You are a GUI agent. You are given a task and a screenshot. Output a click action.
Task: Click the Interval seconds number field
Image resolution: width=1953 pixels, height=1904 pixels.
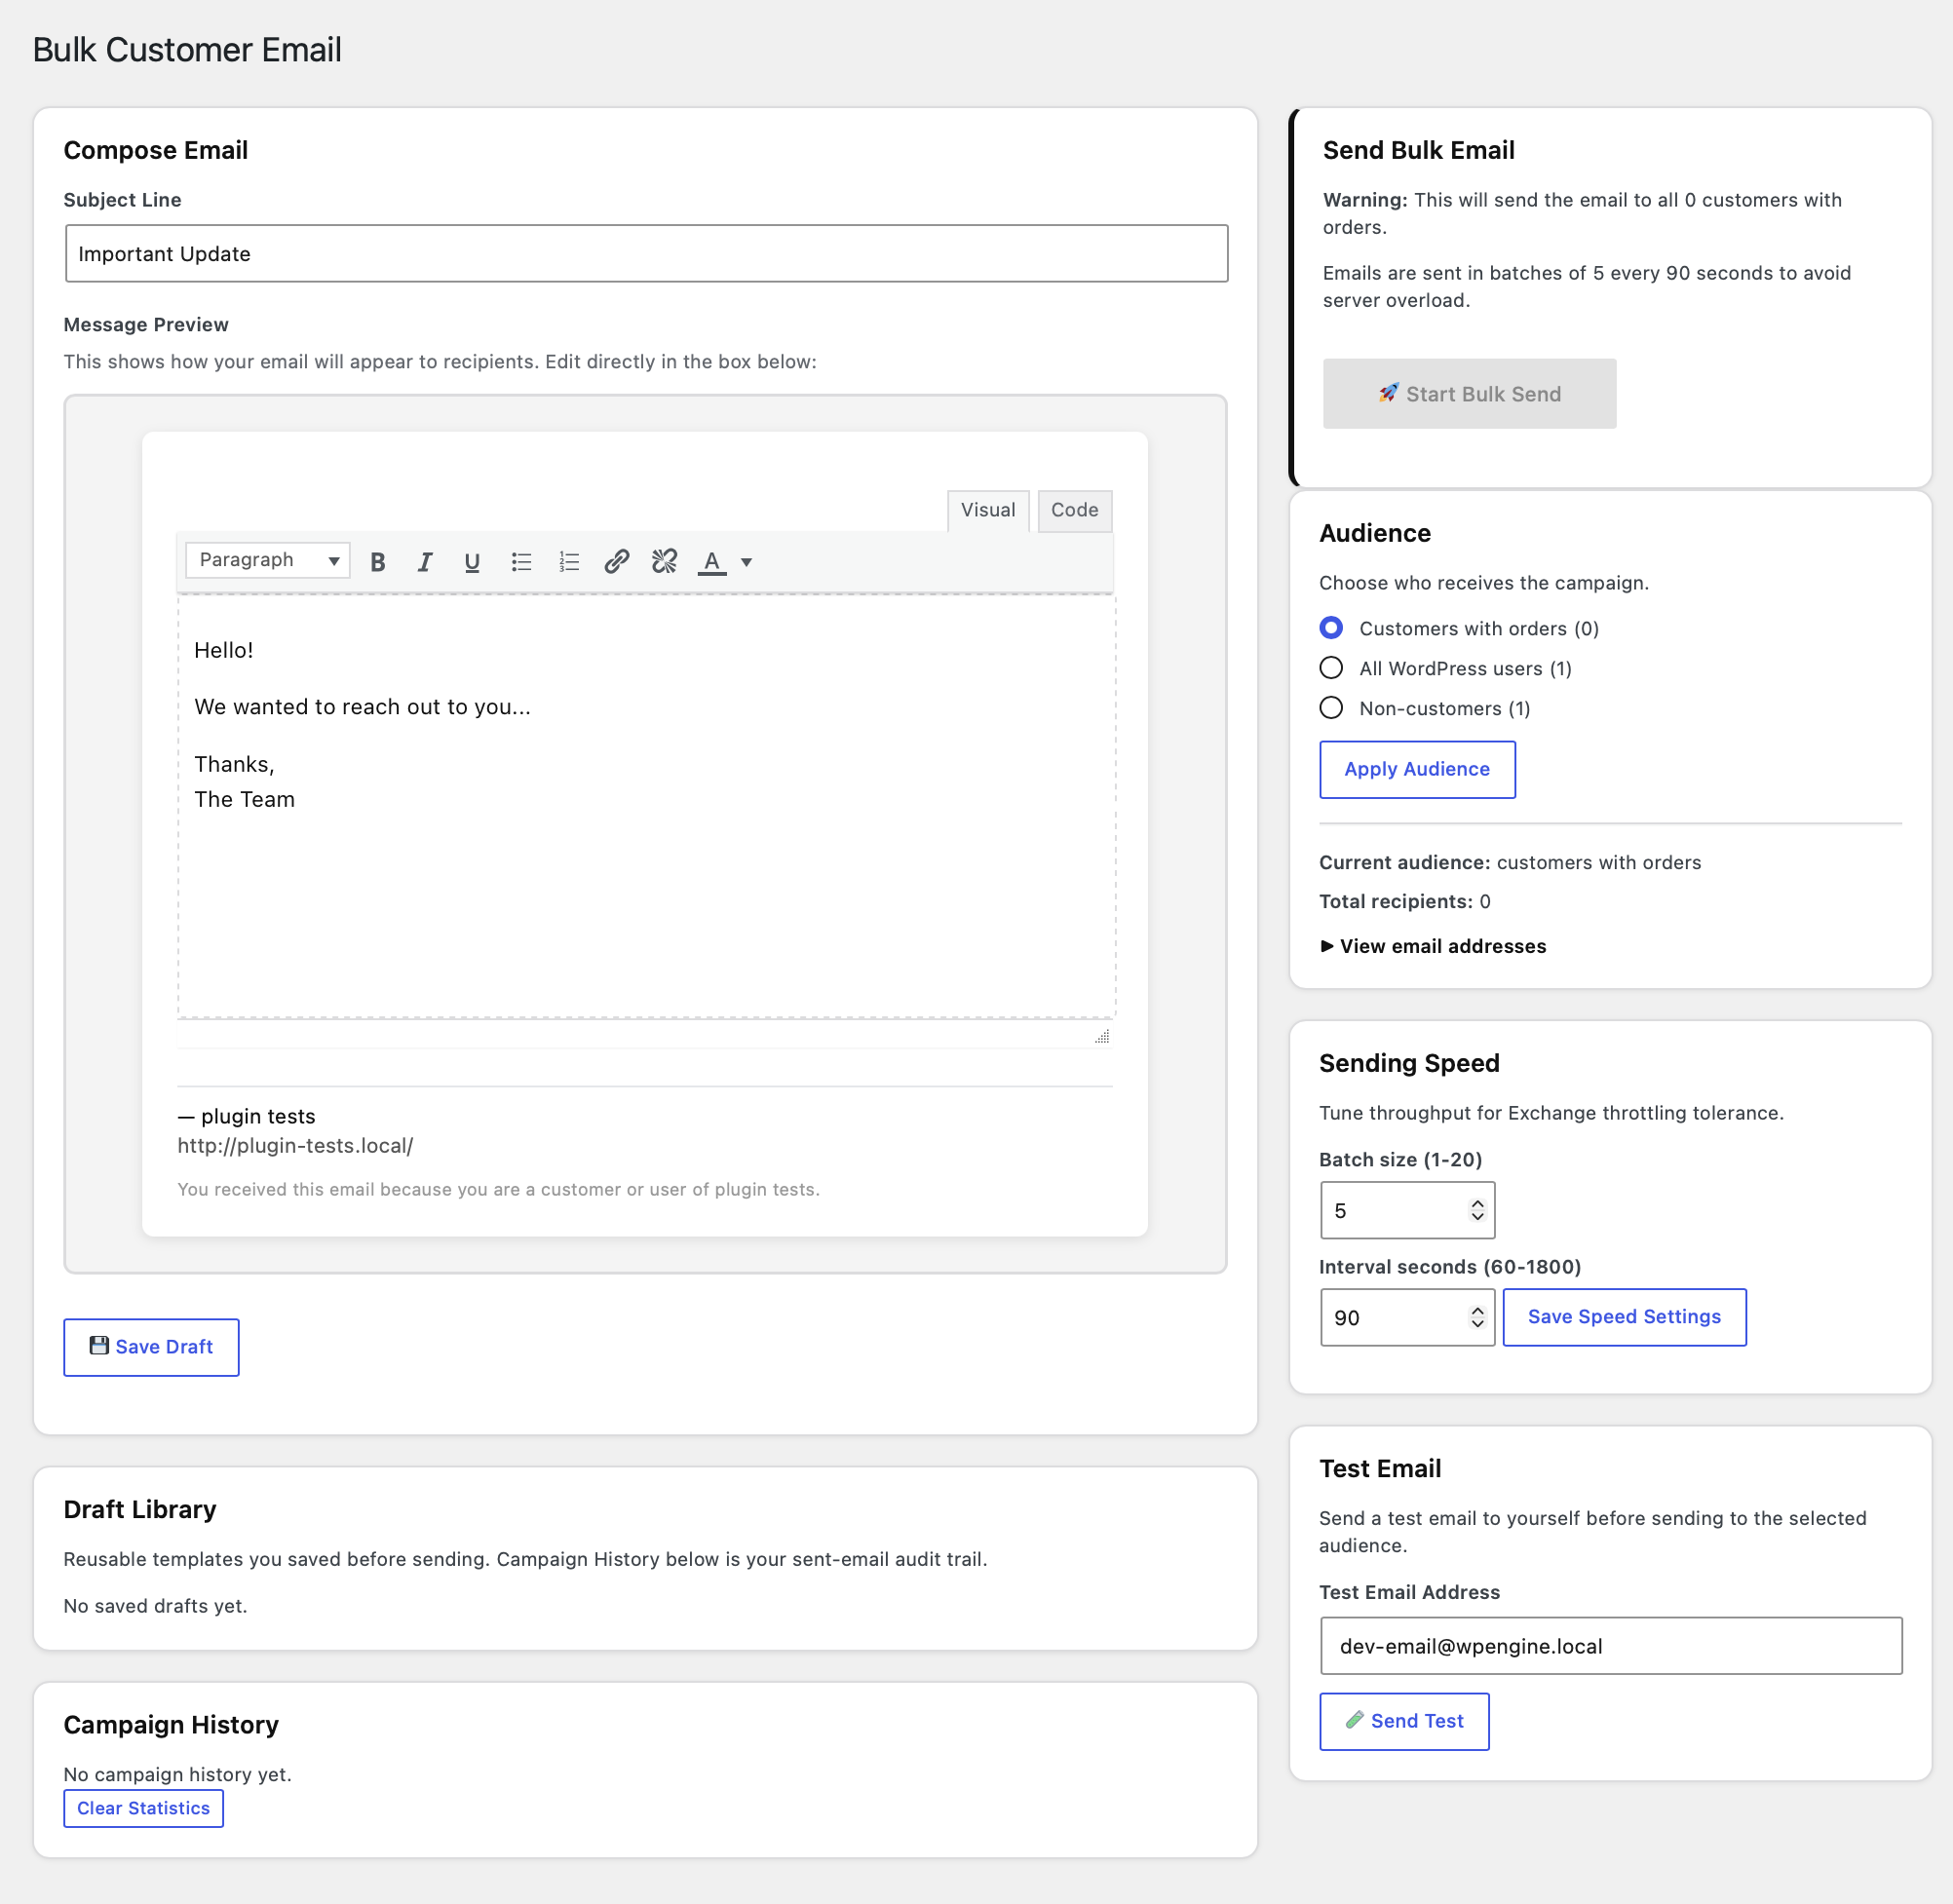click(x=1407, y=1317)
